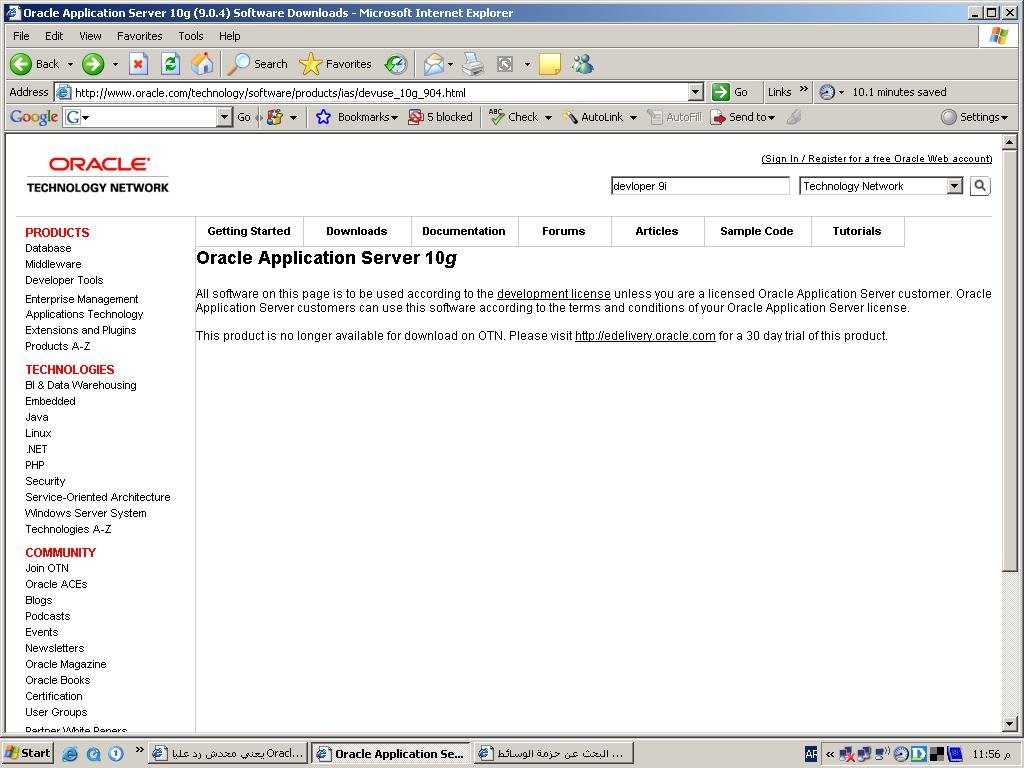Click the page vertical scrollbar thumb
The height and width of the screenshot is (768, 1024).
pyautogui.click(x=1009, y=359)
